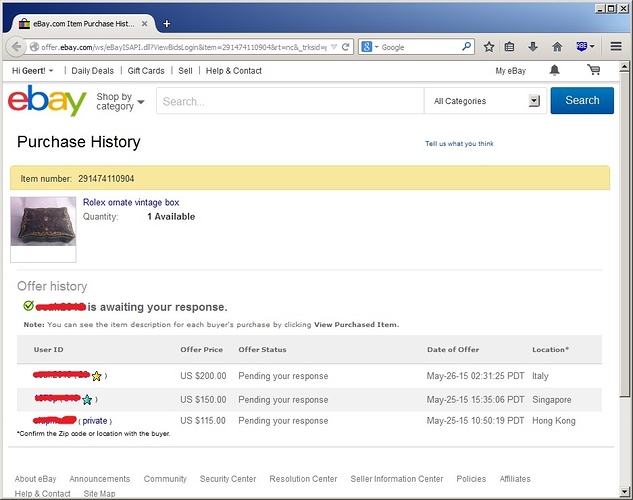633x500 pixels.
Task: Open the bookmarks list icon
Action: pyautogui.click(x=509, y=47)
